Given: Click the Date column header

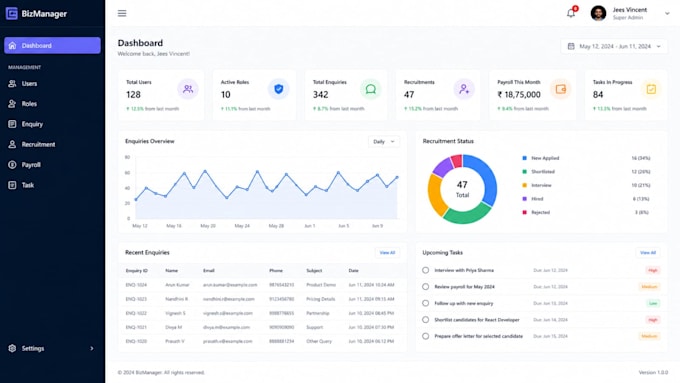Looking at the screenshot, I should coord(353,271).
